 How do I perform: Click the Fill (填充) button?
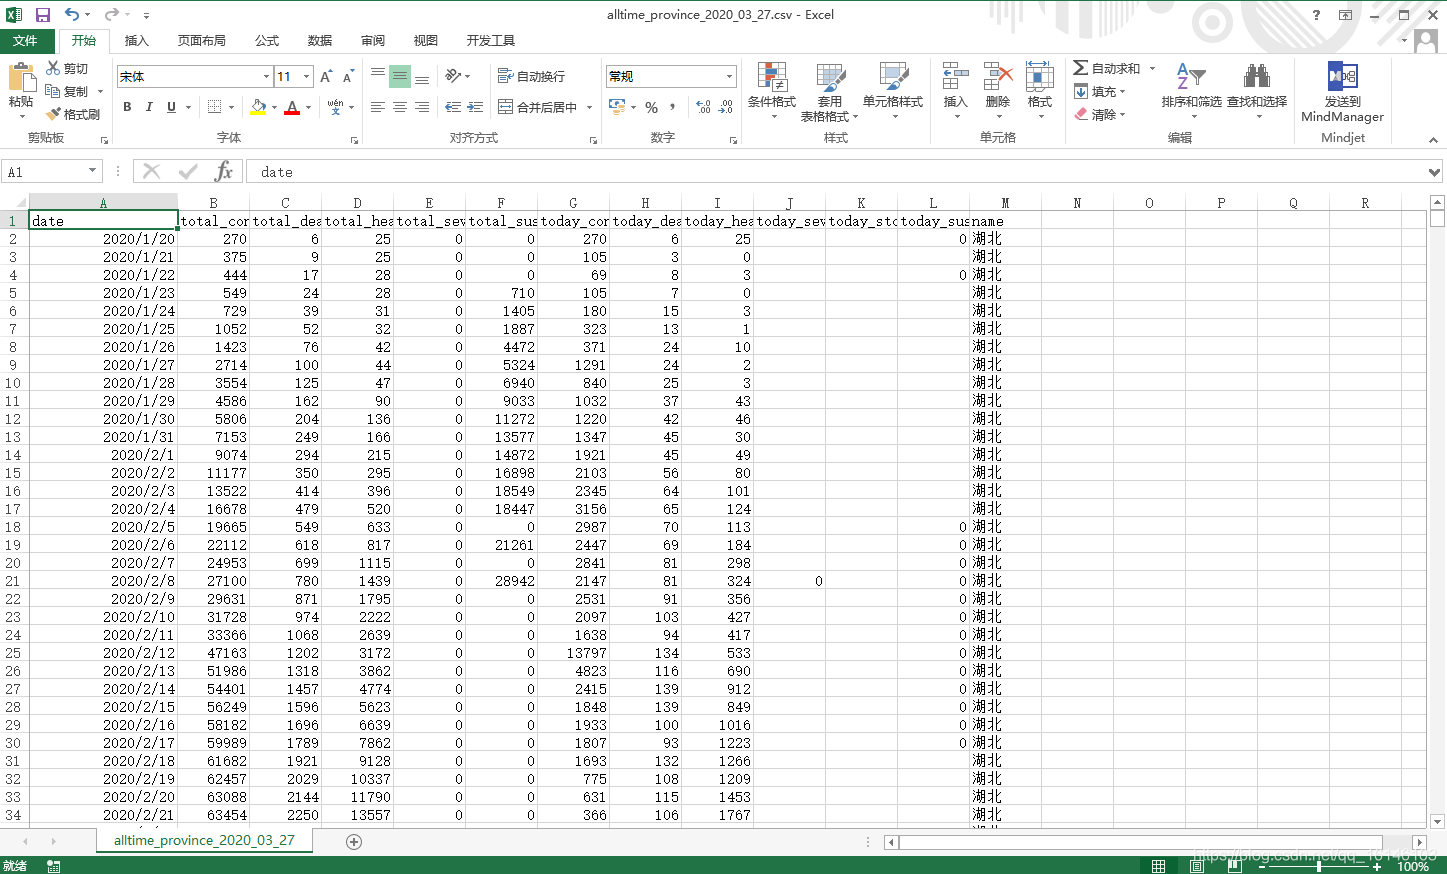[1100, 91]
